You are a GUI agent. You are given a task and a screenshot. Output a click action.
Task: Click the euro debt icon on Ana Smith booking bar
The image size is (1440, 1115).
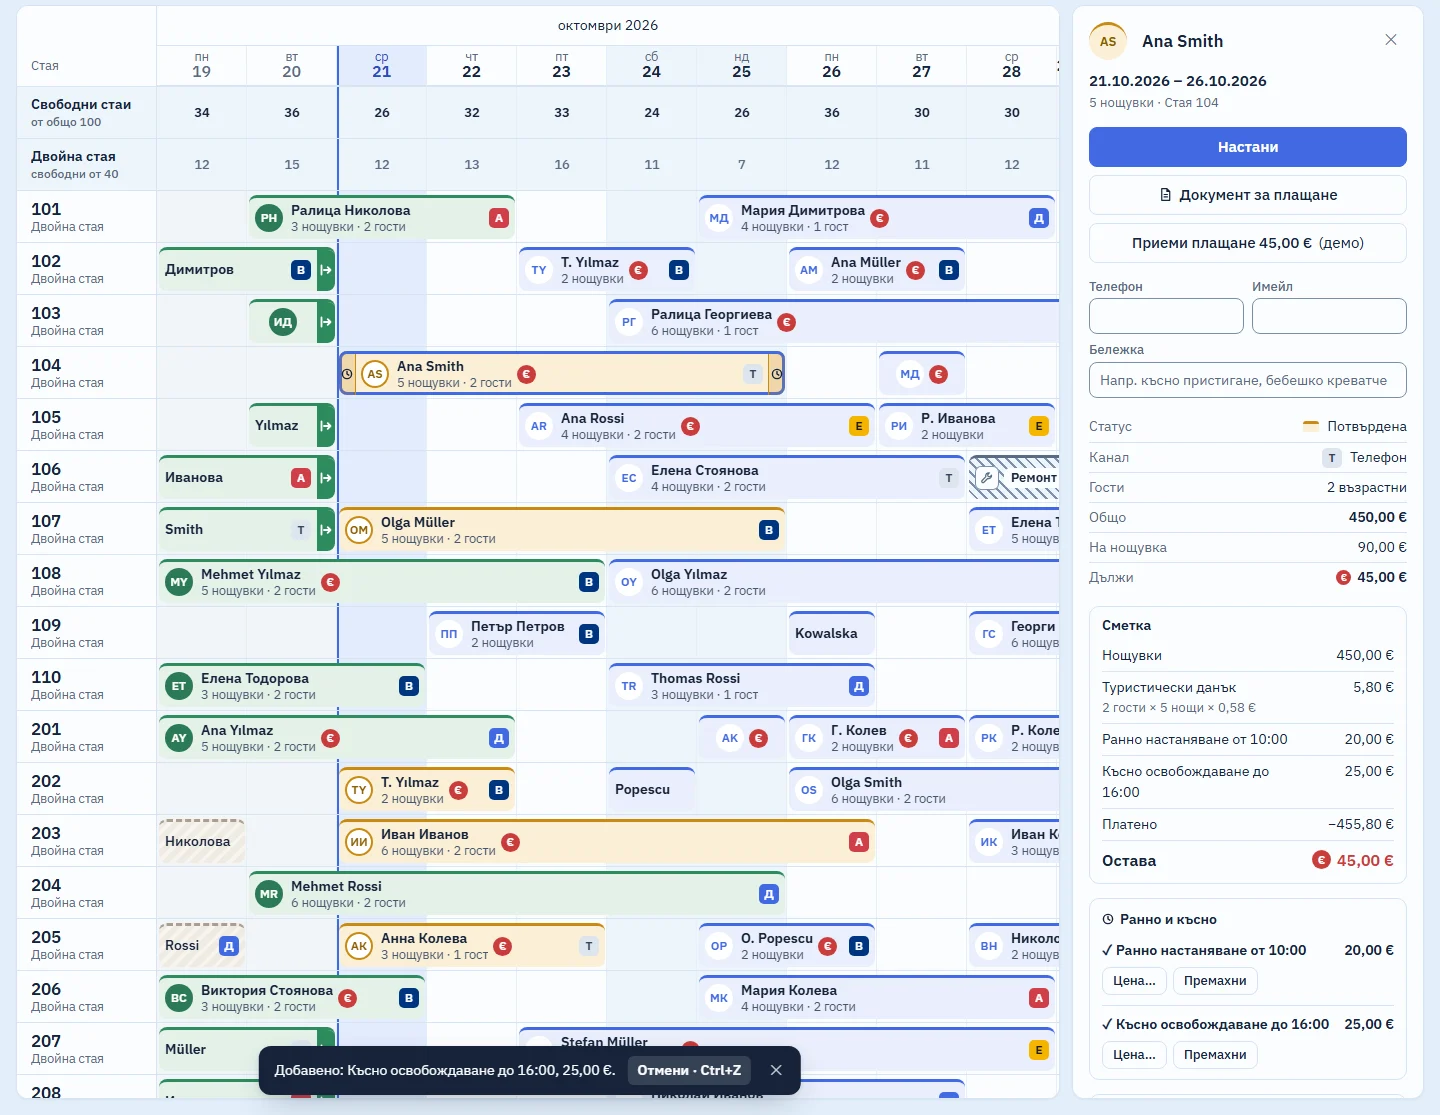[x=527, y=374]
